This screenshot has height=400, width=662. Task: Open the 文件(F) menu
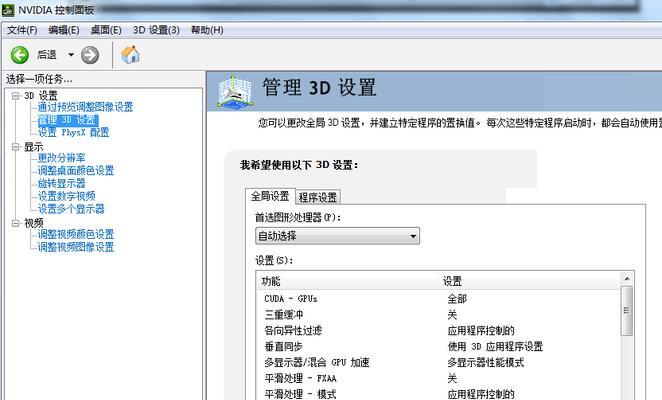(x=22, y=30)
